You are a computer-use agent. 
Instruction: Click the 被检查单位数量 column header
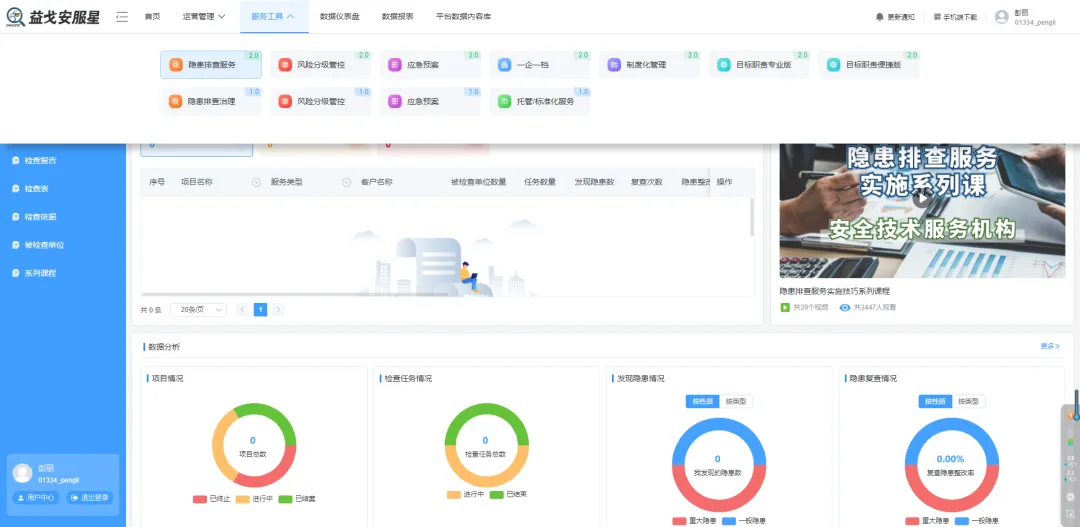click(x=479, y=183)
